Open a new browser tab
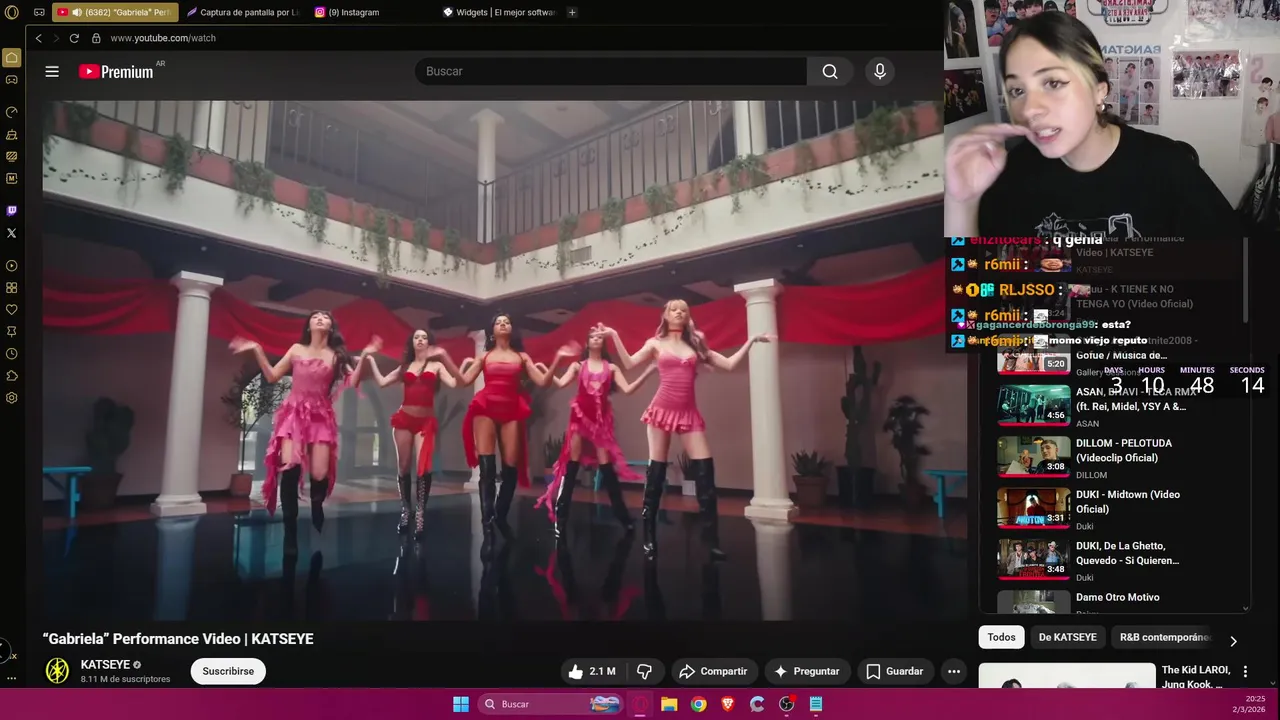The image size is (1280, 720). (x=572, y=12)
